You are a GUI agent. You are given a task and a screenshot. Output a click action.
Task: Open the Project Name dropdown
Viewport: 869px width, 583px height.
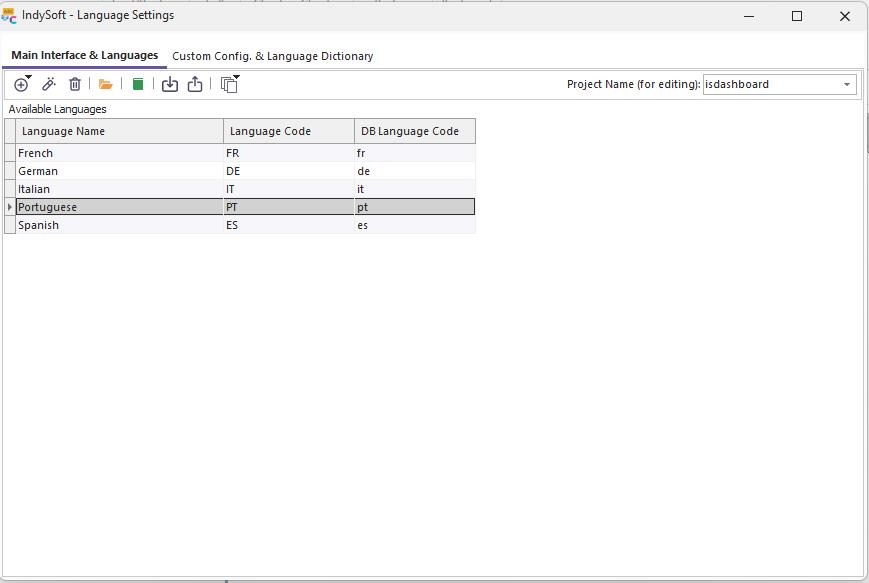pyautogui.click(x=846, y=85)
